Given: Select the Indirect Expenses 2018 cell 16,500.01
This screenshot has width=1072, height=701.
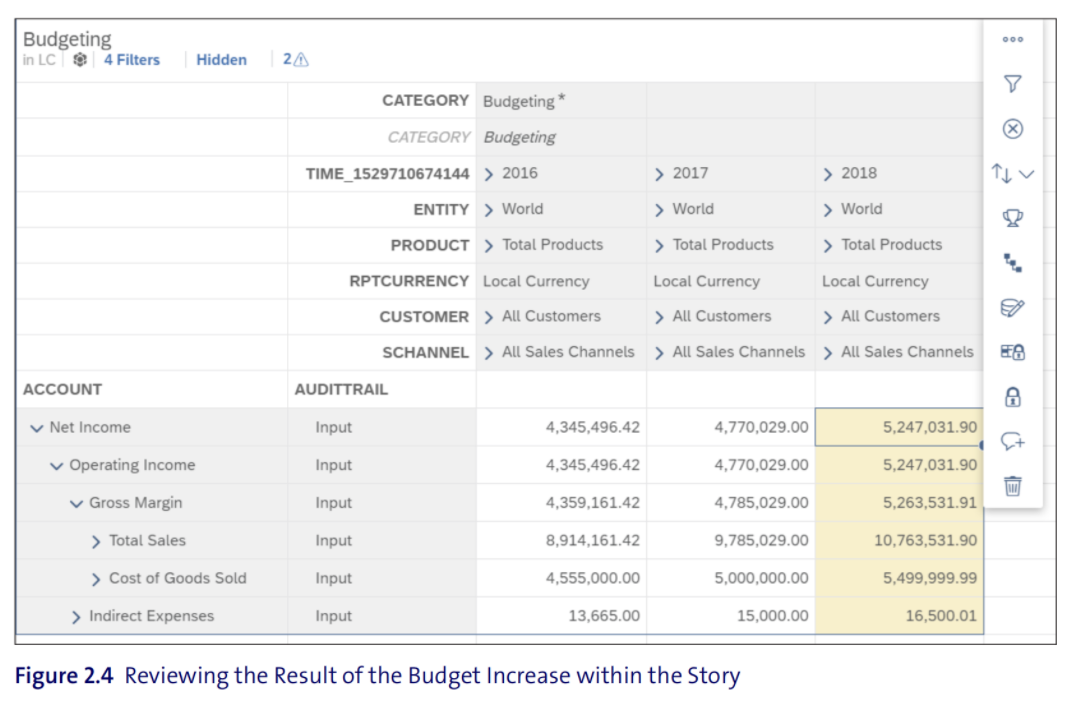Looking at the screenshot, I should (x=899, y=616).
